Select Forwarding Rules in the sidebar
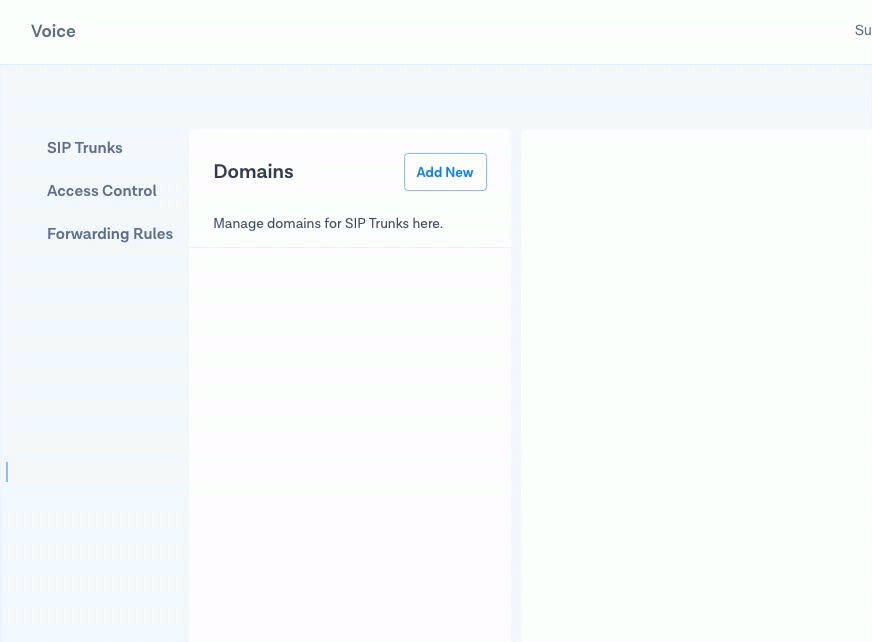This screenshot has height=642, width=872. click(109, 234)
